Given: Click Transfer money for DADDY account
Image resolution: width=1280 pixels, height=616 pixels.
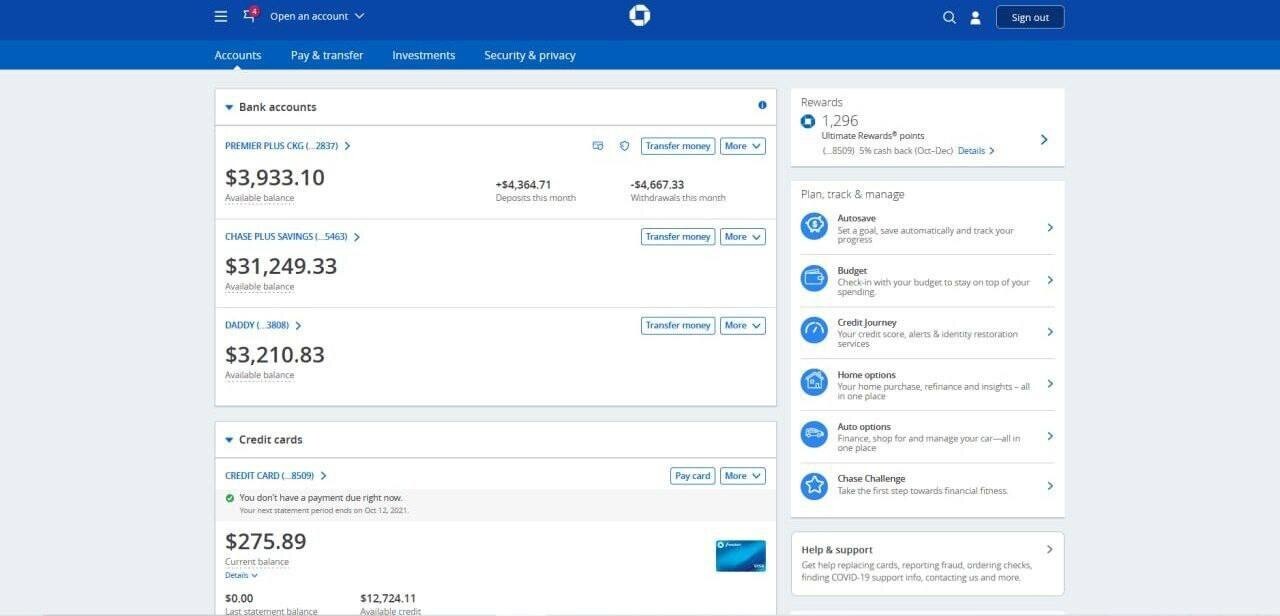Looking at the screenshot, I should click(x=678, y=325).
